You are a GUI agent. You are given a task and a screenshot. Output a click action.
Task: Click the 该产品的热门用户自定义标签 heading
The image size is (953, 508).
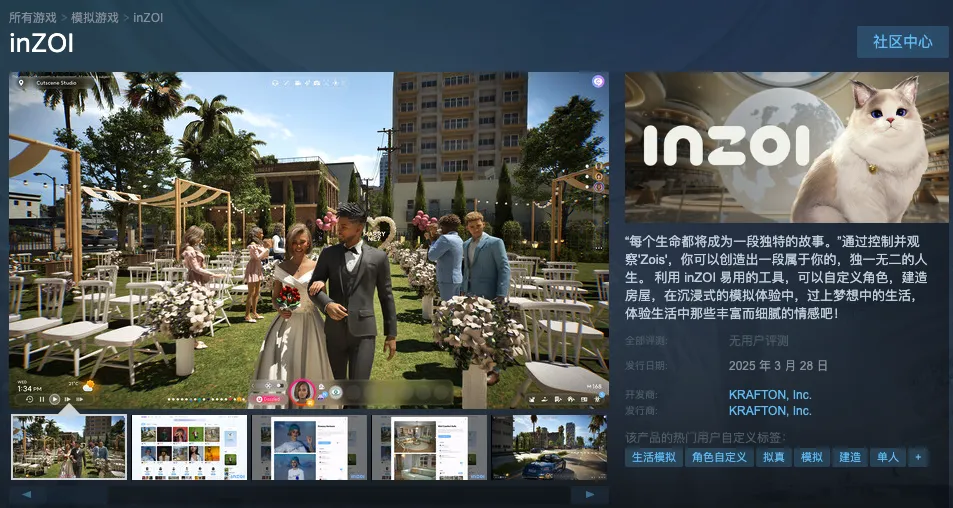pos(705,438)
